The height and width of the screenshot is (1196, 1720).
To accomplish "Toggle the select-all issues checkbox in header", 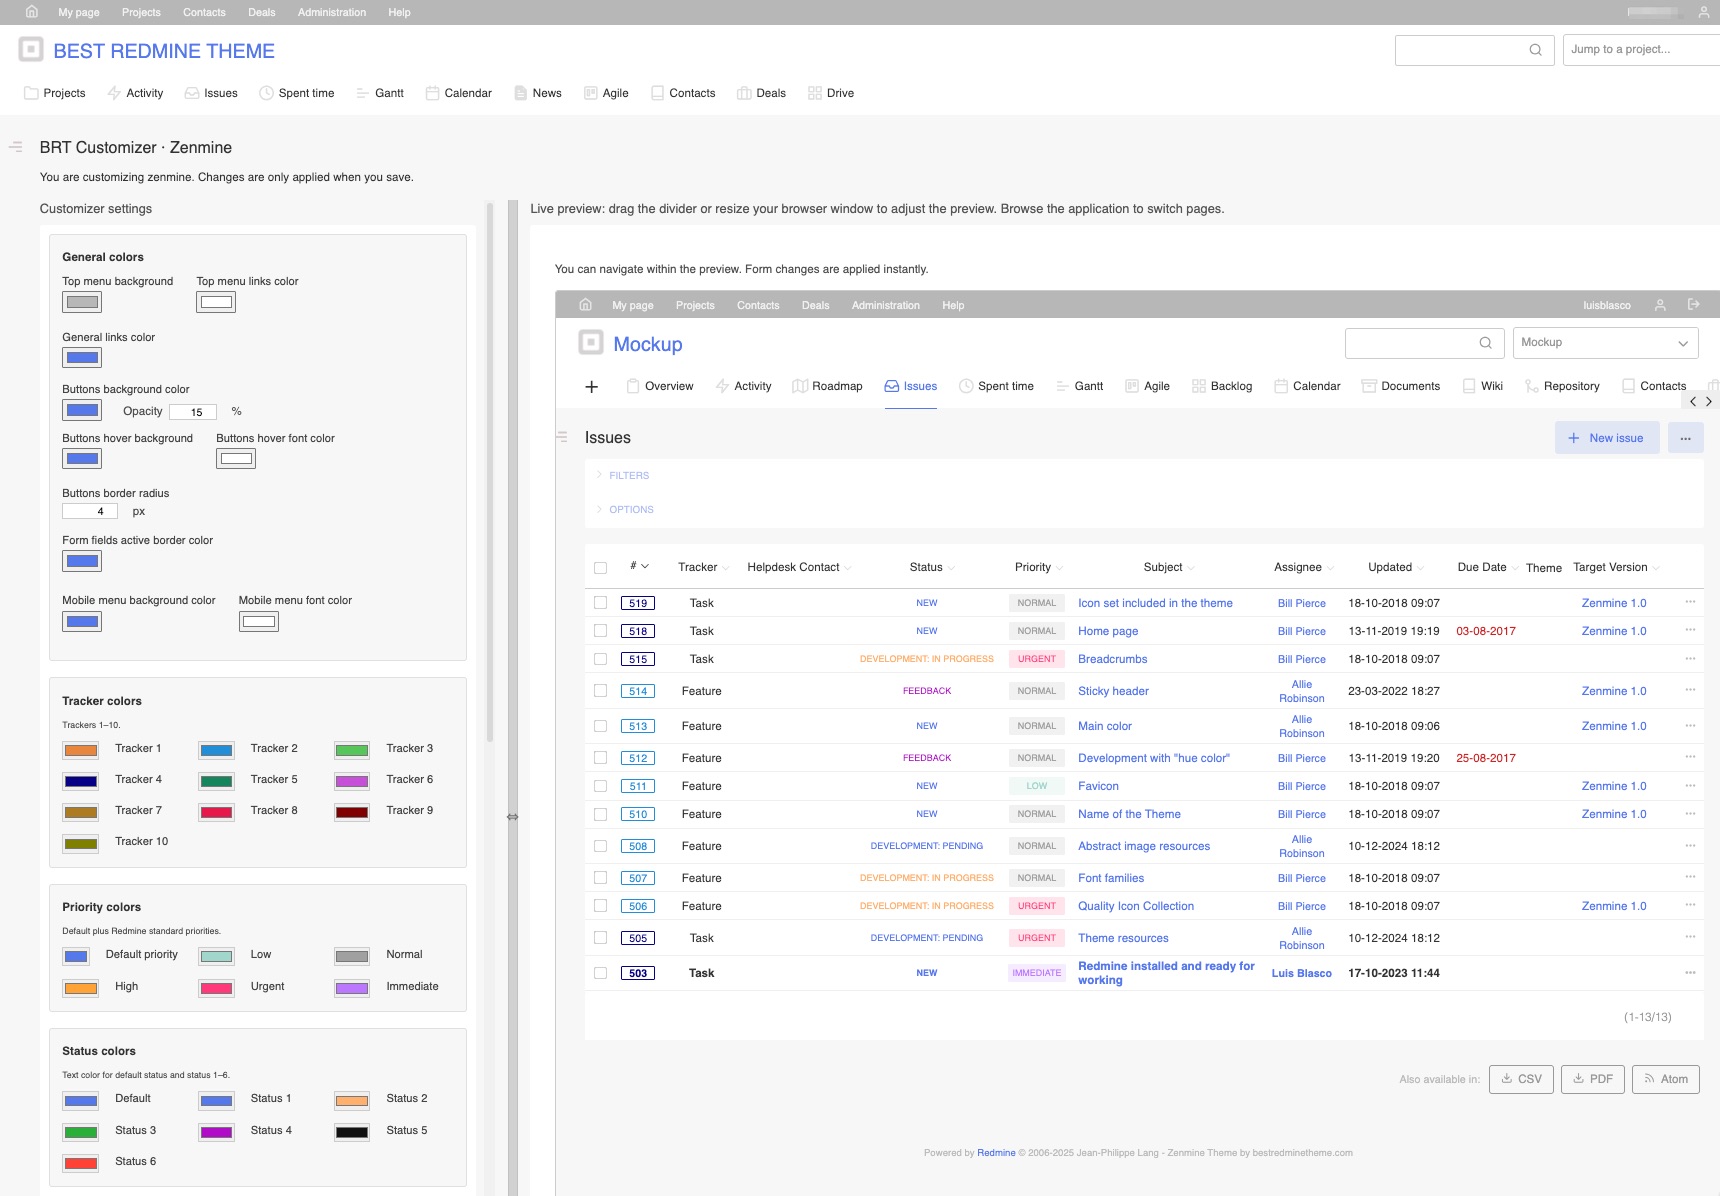I will [600, 568].
